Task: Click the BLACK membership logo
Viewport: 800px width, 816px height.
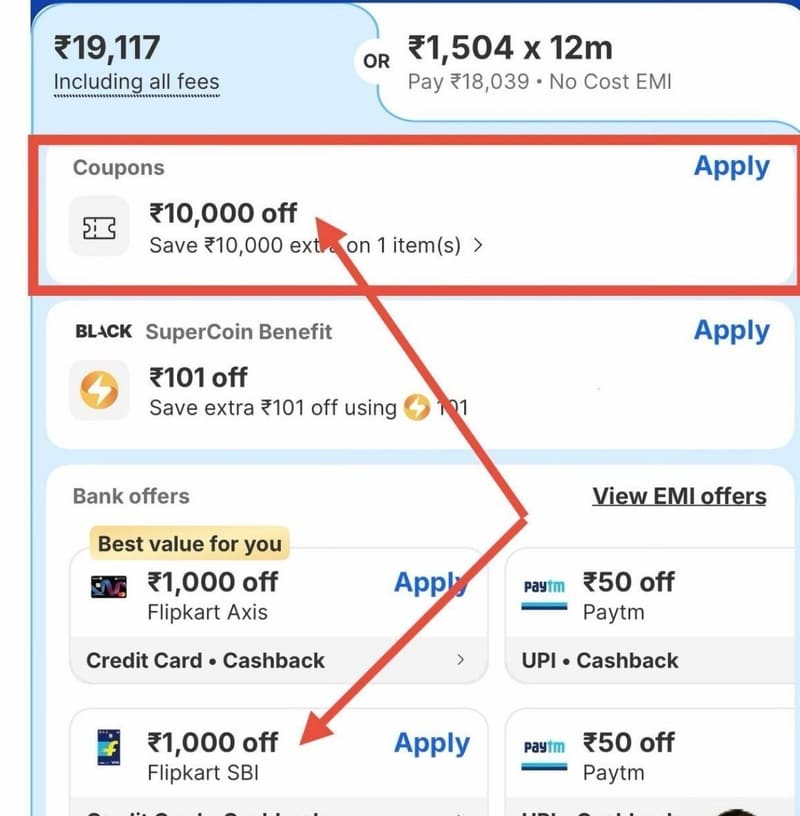Action: (104, 331)
